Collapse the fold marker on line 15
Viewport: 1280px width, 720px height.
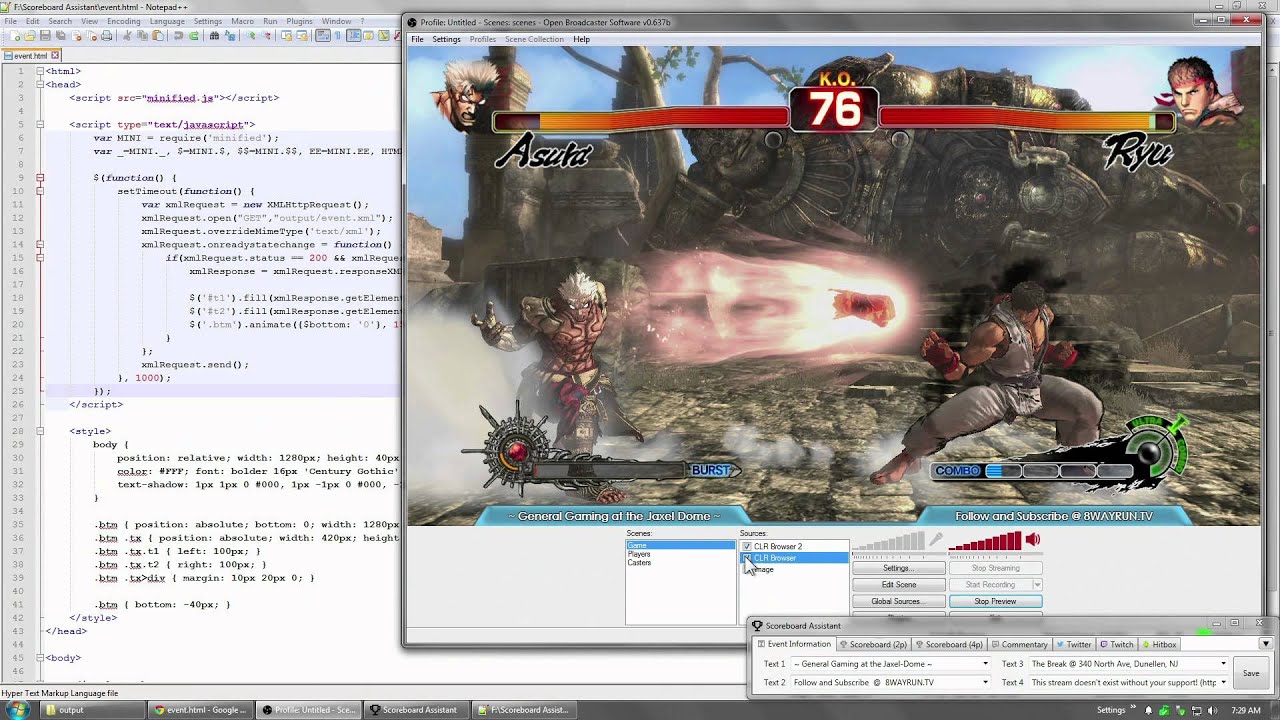40,258
